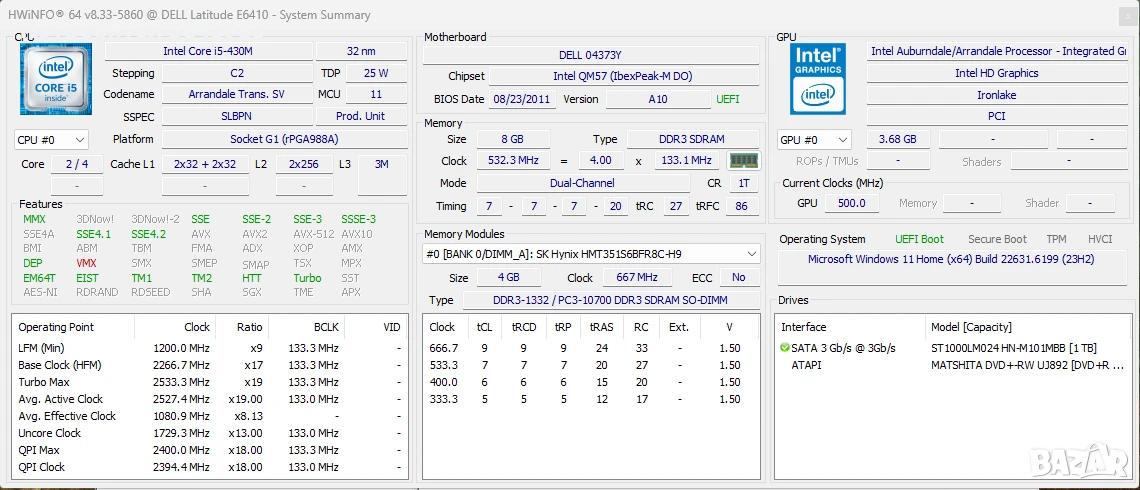Click the Intel HD Graphics field
The width and height of the screenshot is (1140, 490).
[997, 73]
